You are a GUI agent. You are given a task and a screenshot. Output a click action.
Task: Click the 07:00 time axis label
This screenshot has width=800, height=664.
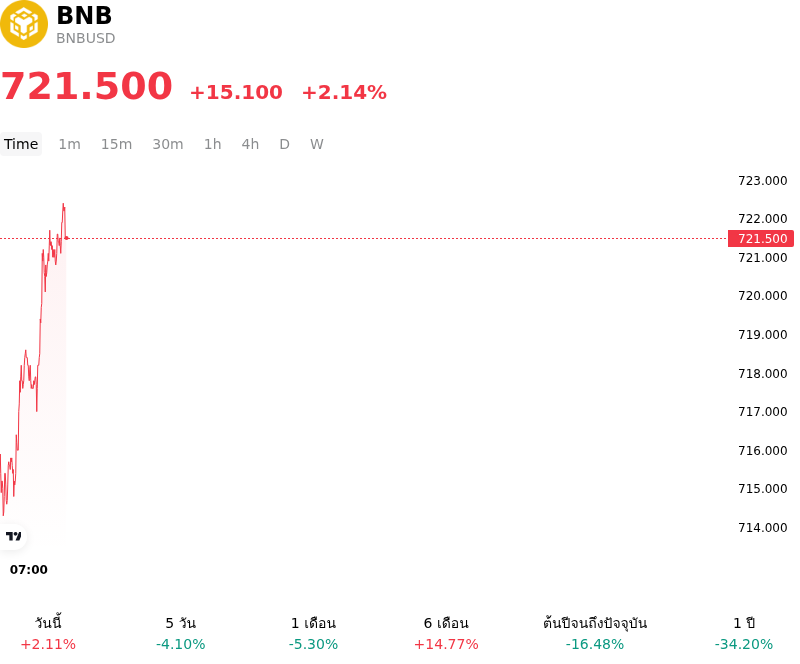pyautogui.click(x=29, y=570)
